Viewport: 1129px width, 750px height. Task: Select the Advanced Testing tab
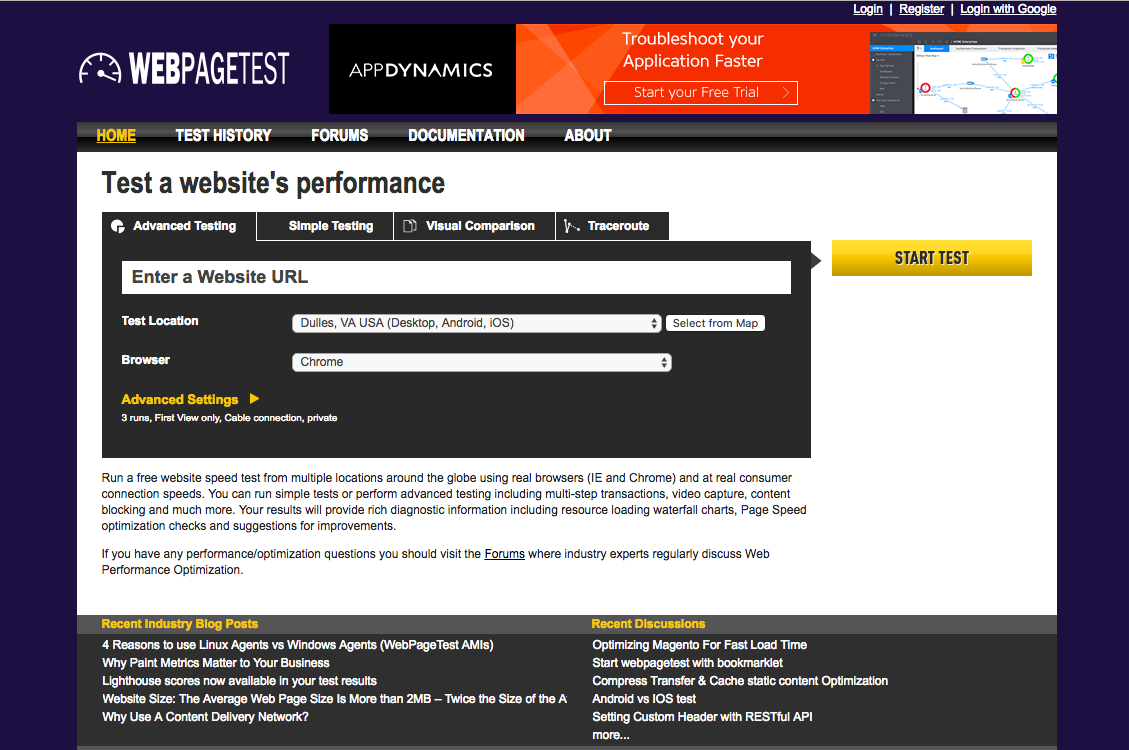coord(179,226)
